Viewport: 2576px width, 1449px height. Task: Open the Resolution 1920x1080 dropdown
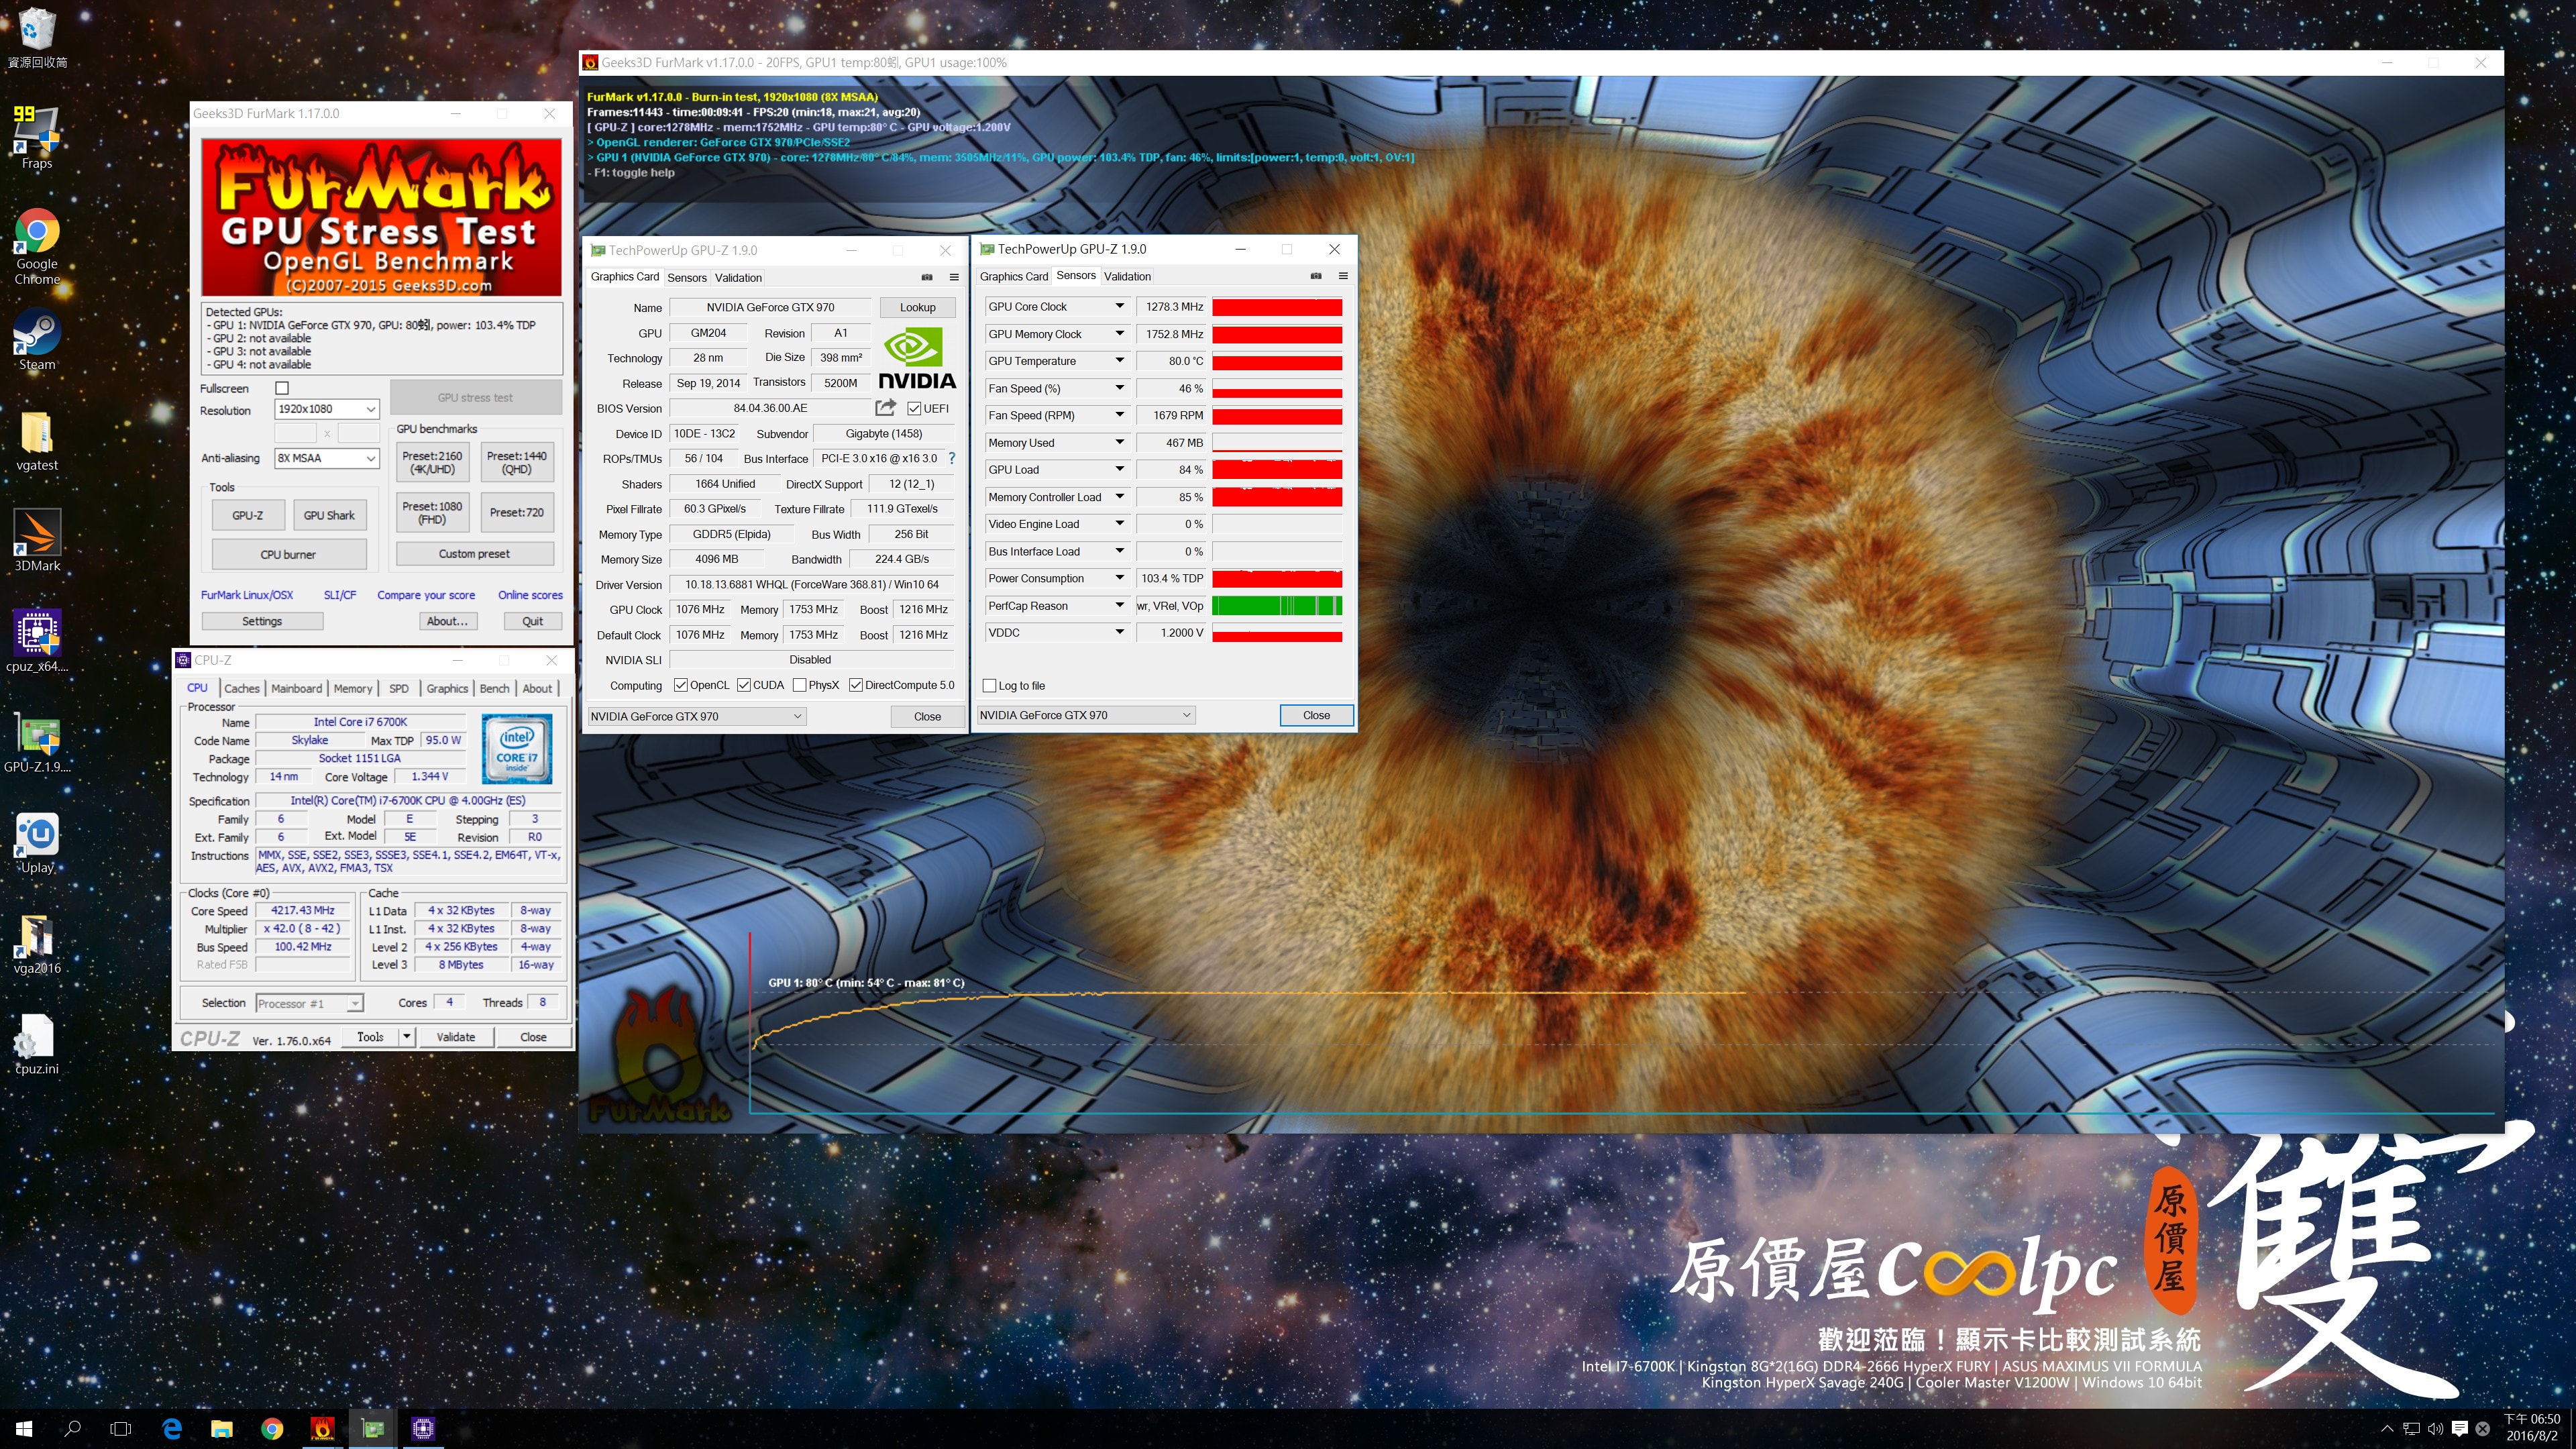coord(327,409)
